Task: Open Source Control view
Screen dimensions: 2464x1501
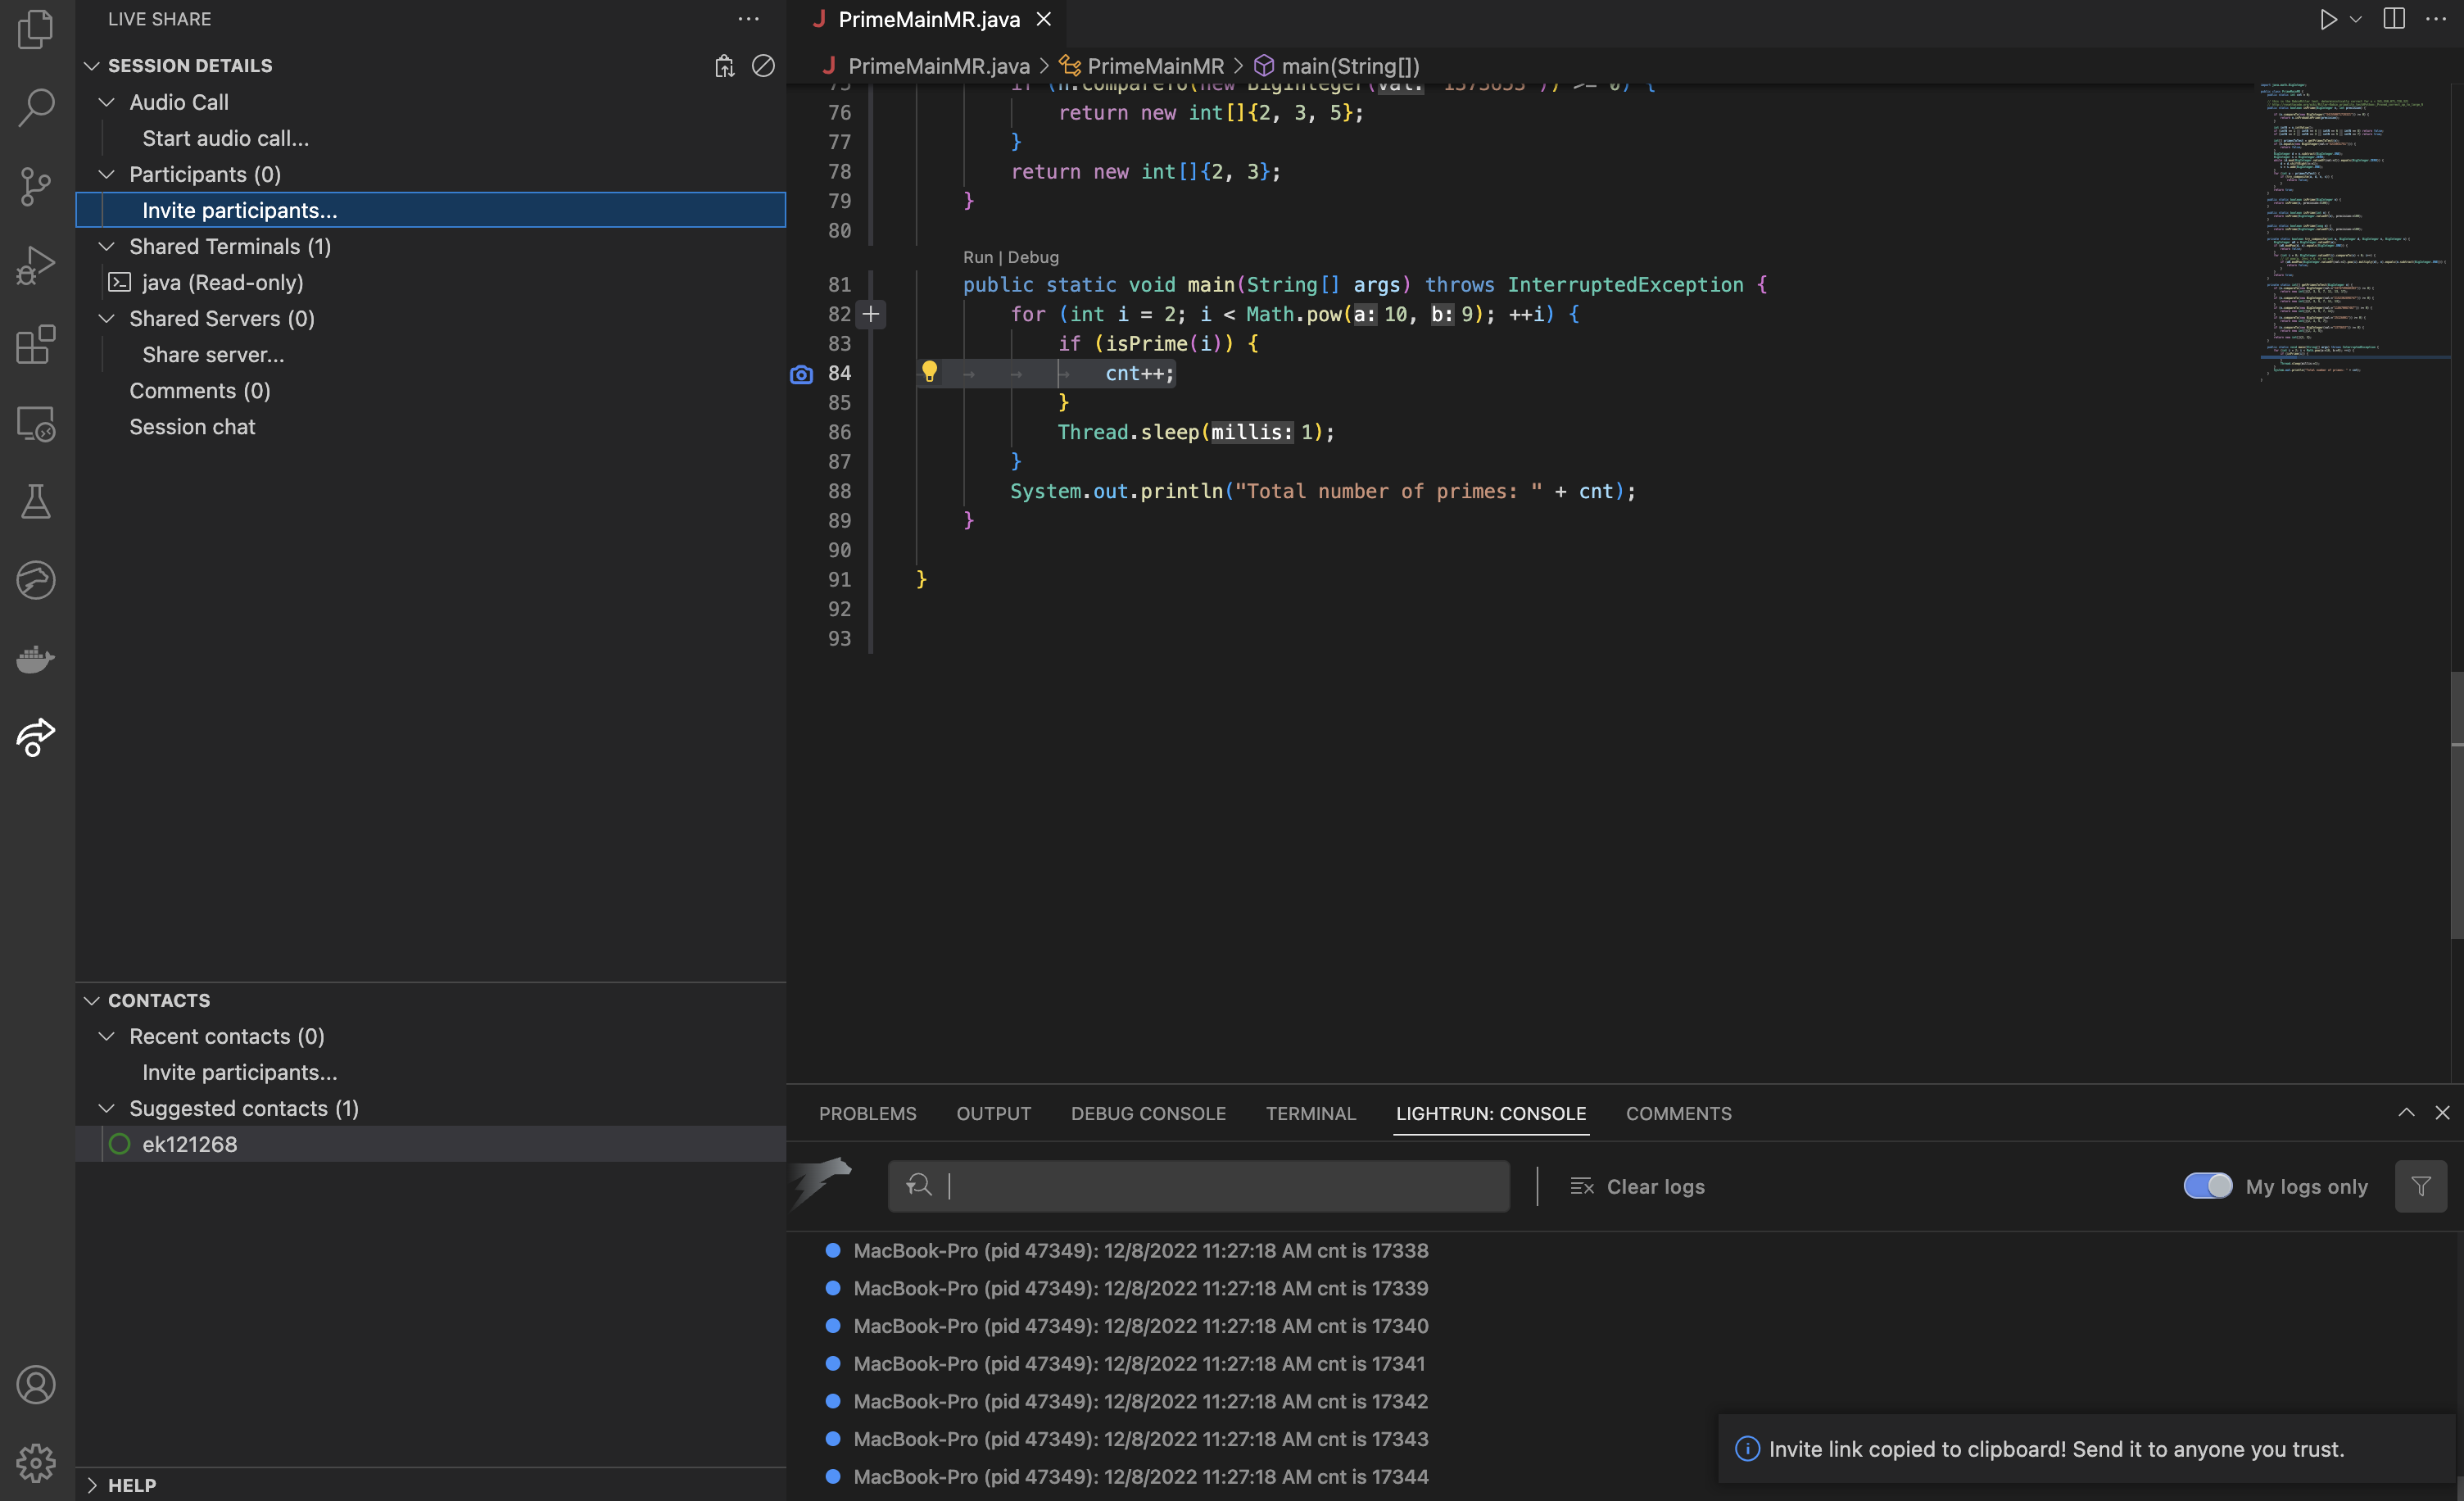Action: click(x=36, y=186)
